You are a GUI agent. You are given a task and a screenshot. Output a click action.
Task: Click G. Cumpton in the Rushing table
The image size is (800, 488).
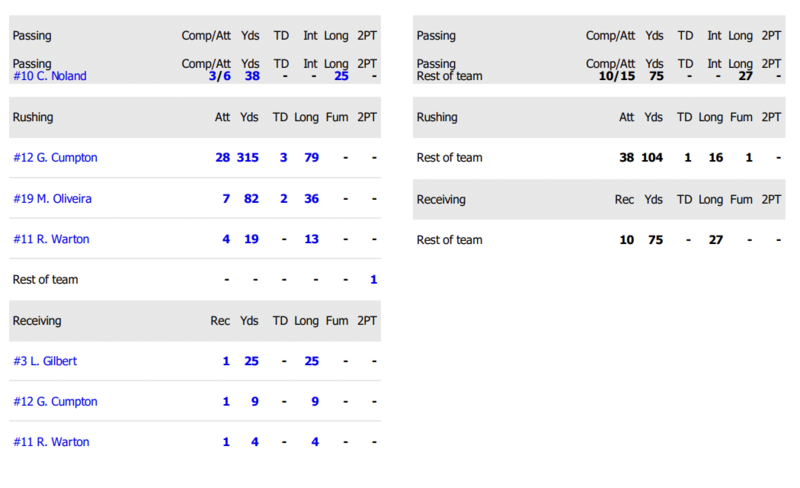click(x=55, y=158)
